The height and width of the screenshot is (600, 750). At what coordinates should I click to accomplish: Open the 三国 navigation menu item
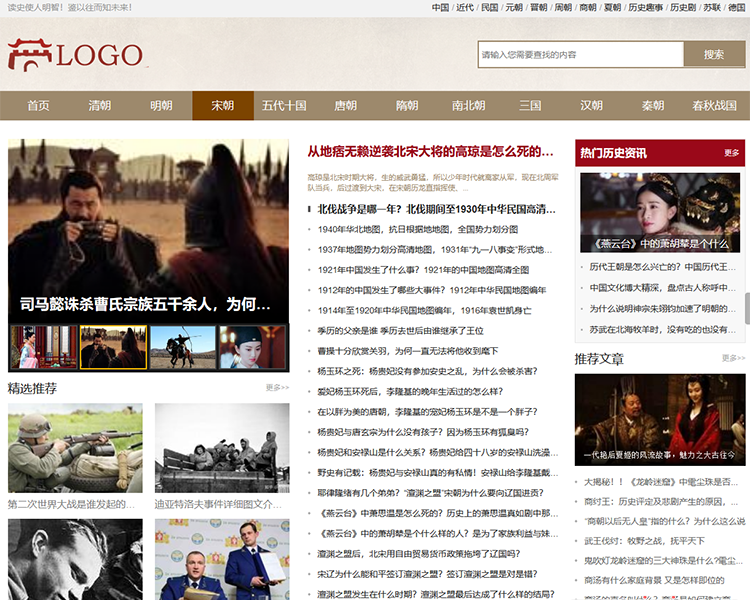[x=530, y=106]
